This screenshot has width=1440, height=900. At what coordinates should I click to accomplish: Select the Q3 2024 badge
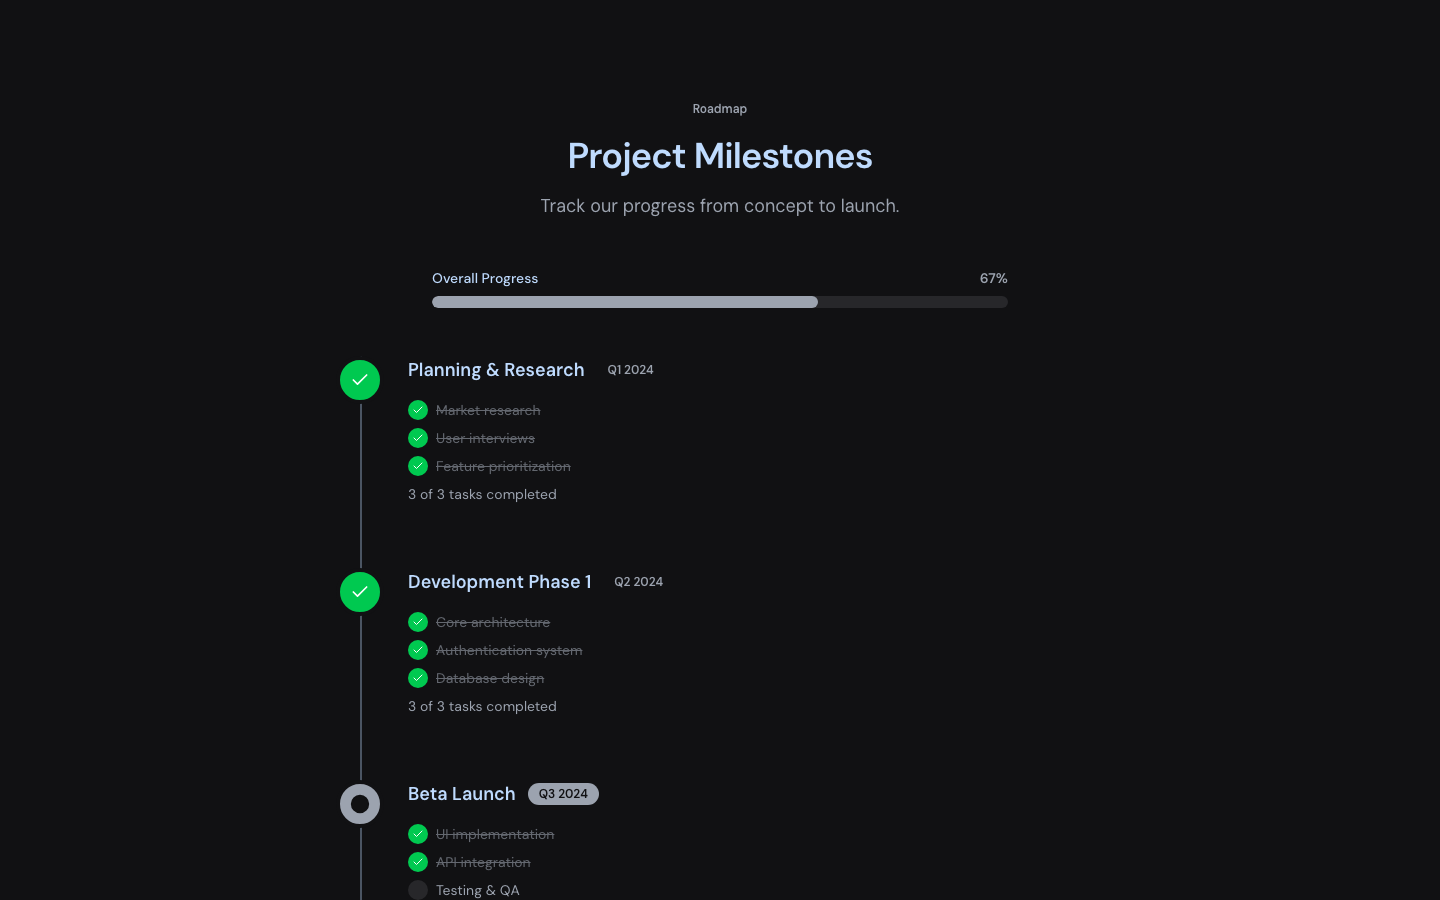click(563, 794)
